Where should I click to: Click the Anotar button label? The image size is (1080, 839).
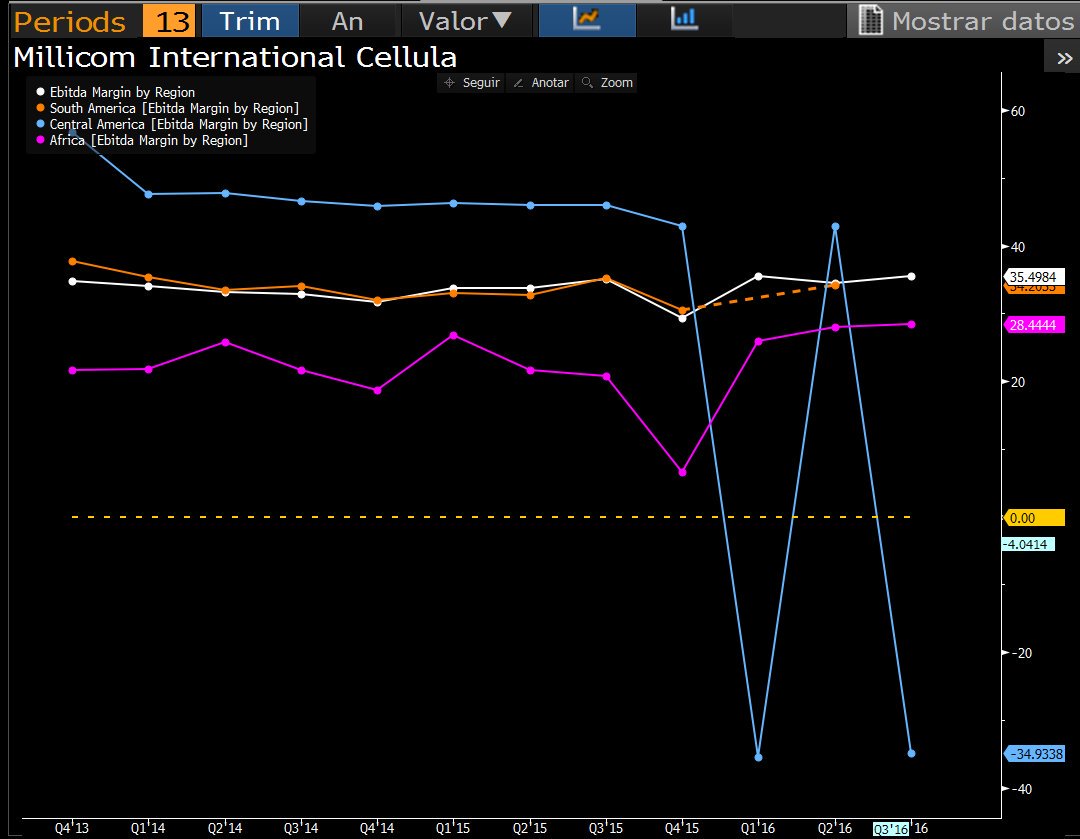pyautogui.click(x=550, y=83)
